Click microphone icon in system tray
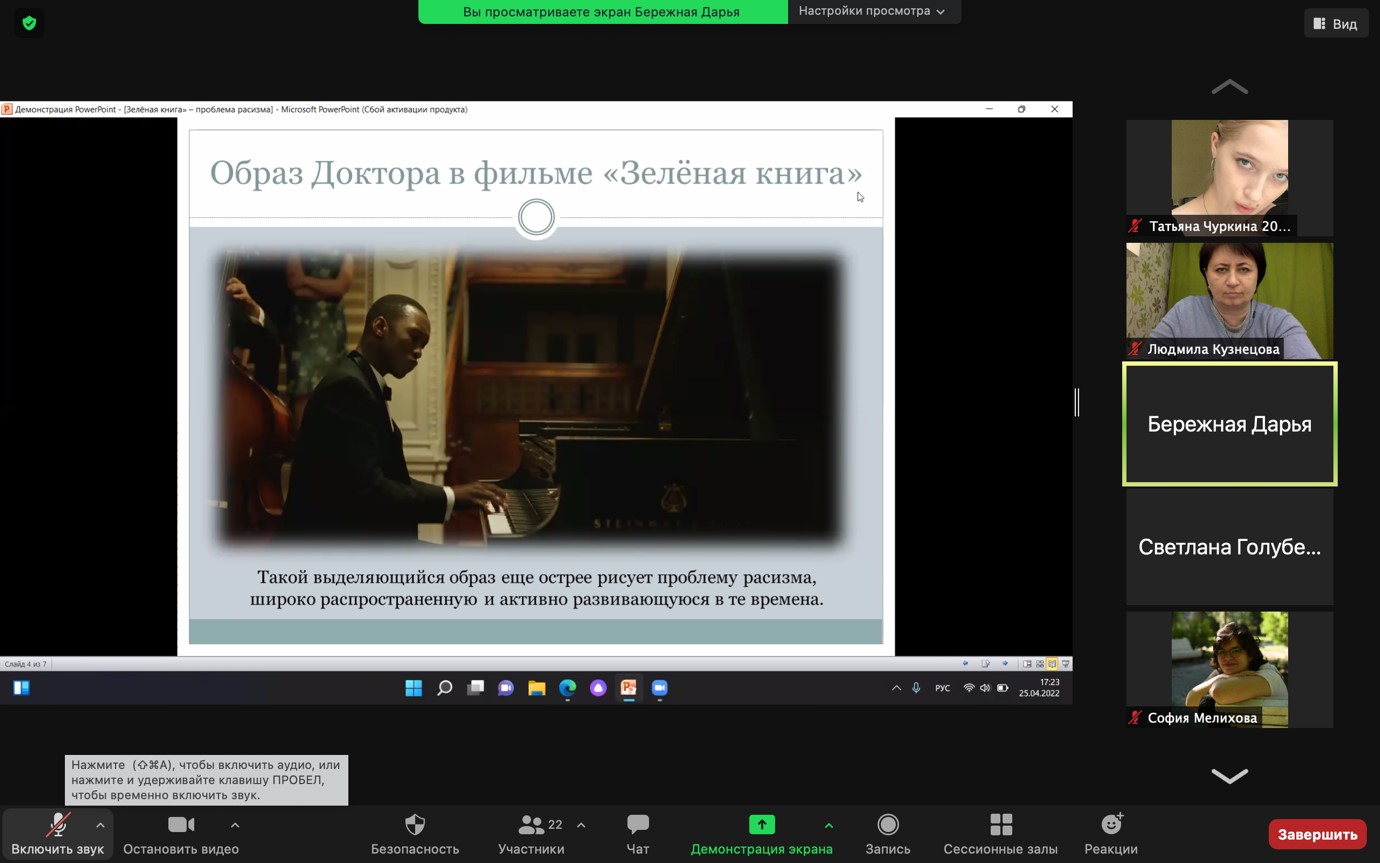The width and height of the screenshot is (1380, 863). point(916,688)
